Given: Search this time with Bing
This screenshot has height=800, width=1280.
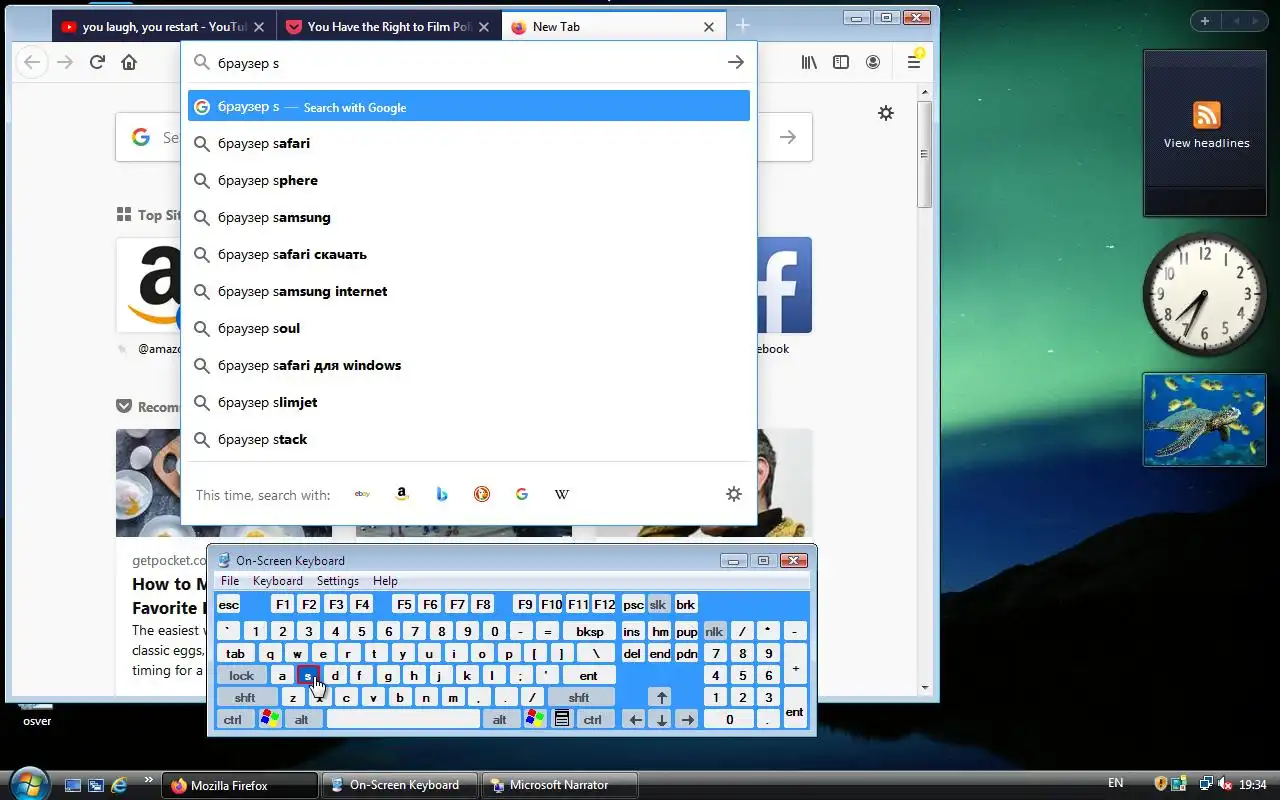Looking at the screenshot, I should 442,494.
